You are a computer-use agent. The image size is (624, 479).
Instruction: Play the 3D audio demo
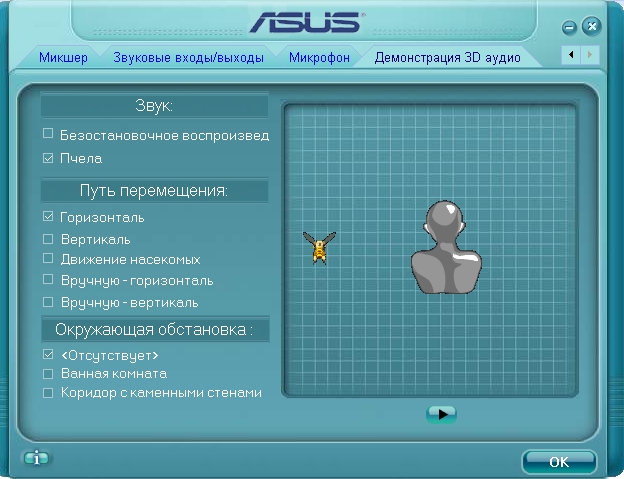441,415
